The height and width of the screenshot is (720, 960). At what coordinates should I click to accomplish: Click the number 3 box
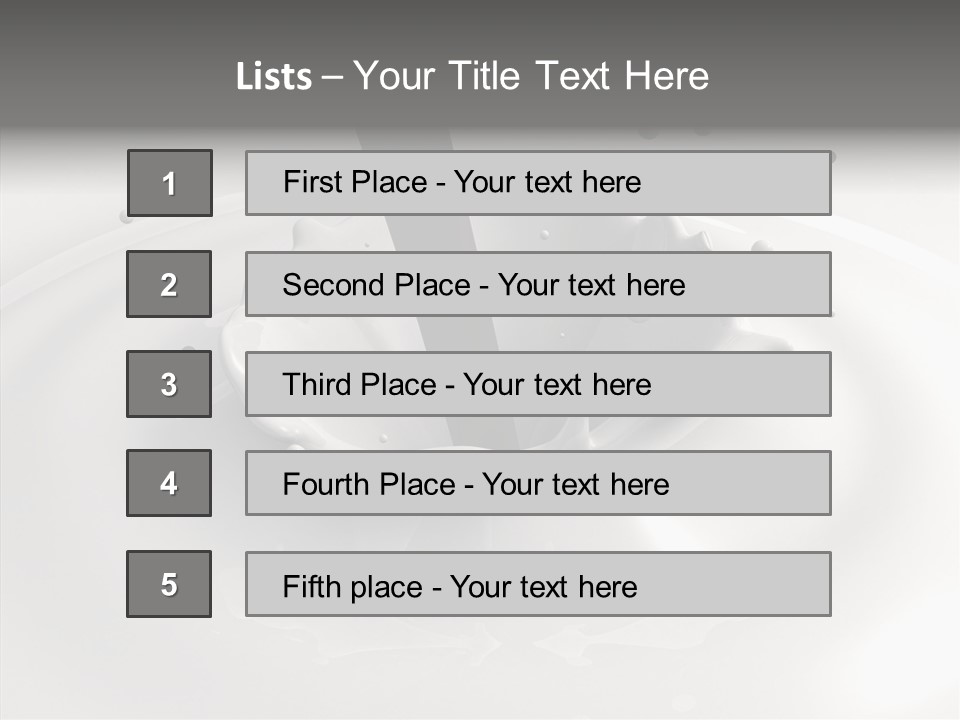[x=169, y=384]
